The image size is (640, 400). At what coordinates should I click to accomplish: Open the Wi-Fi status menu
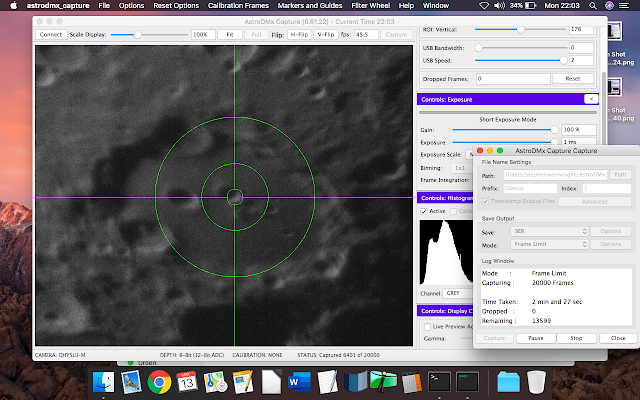pos(484,5)
